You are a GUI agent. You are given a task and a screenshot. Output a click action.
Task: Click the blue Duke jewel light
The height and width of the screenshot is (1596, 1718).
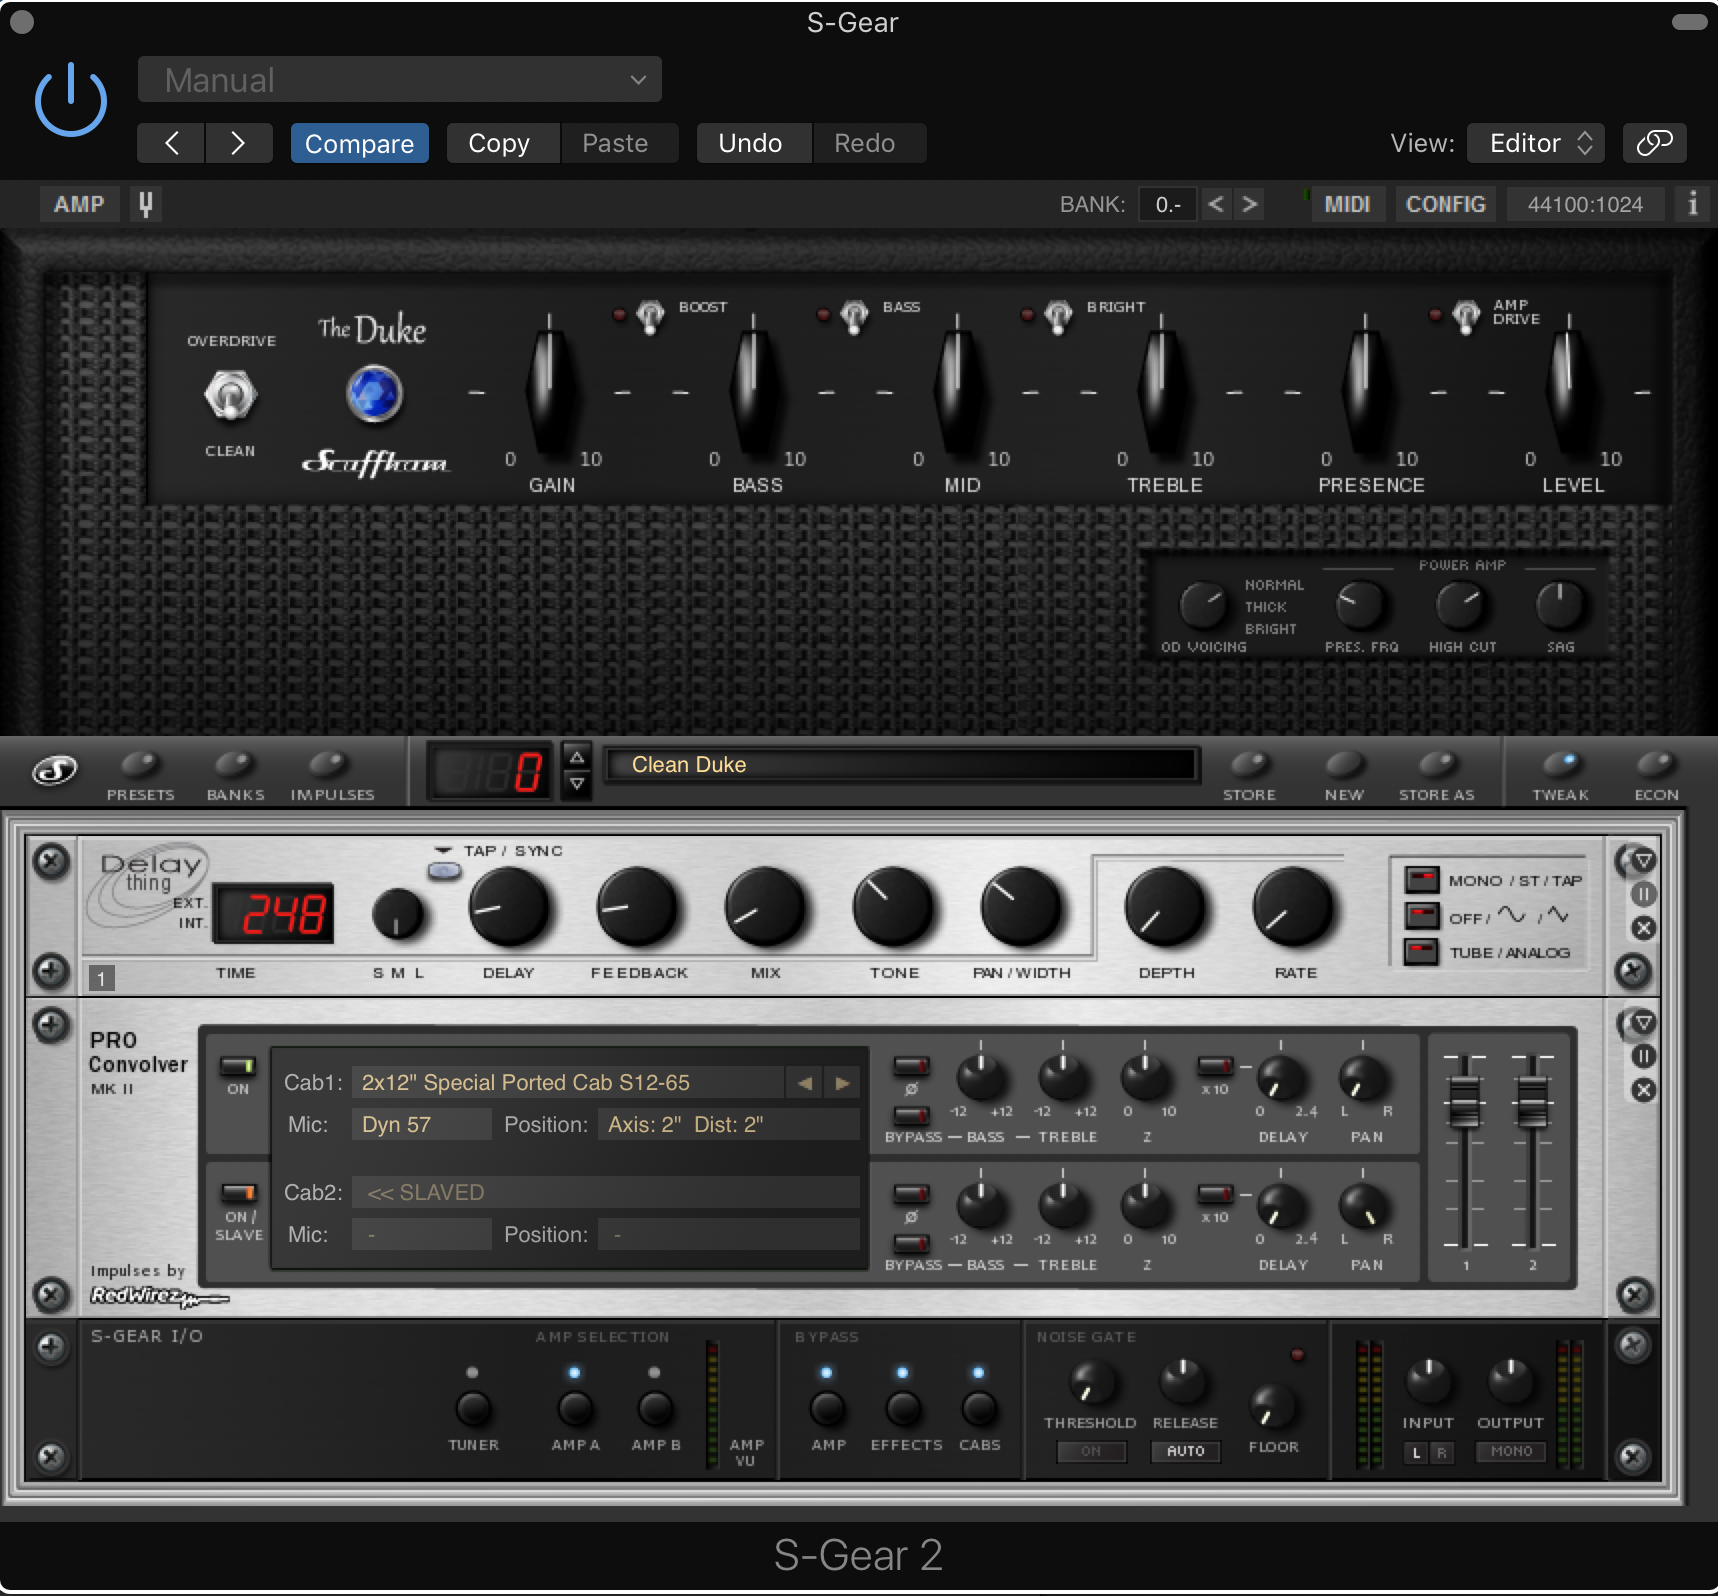(375, 394)
